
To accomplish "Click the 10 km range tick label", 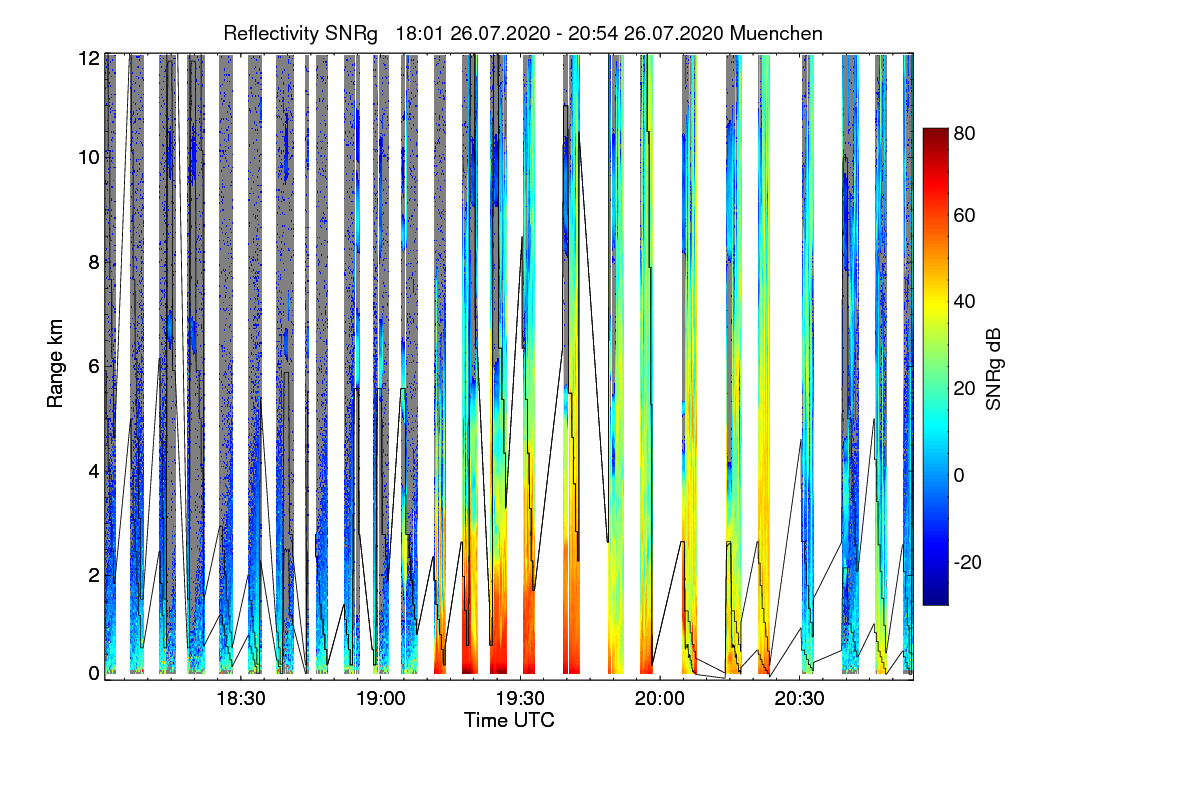I will [89, 157].
